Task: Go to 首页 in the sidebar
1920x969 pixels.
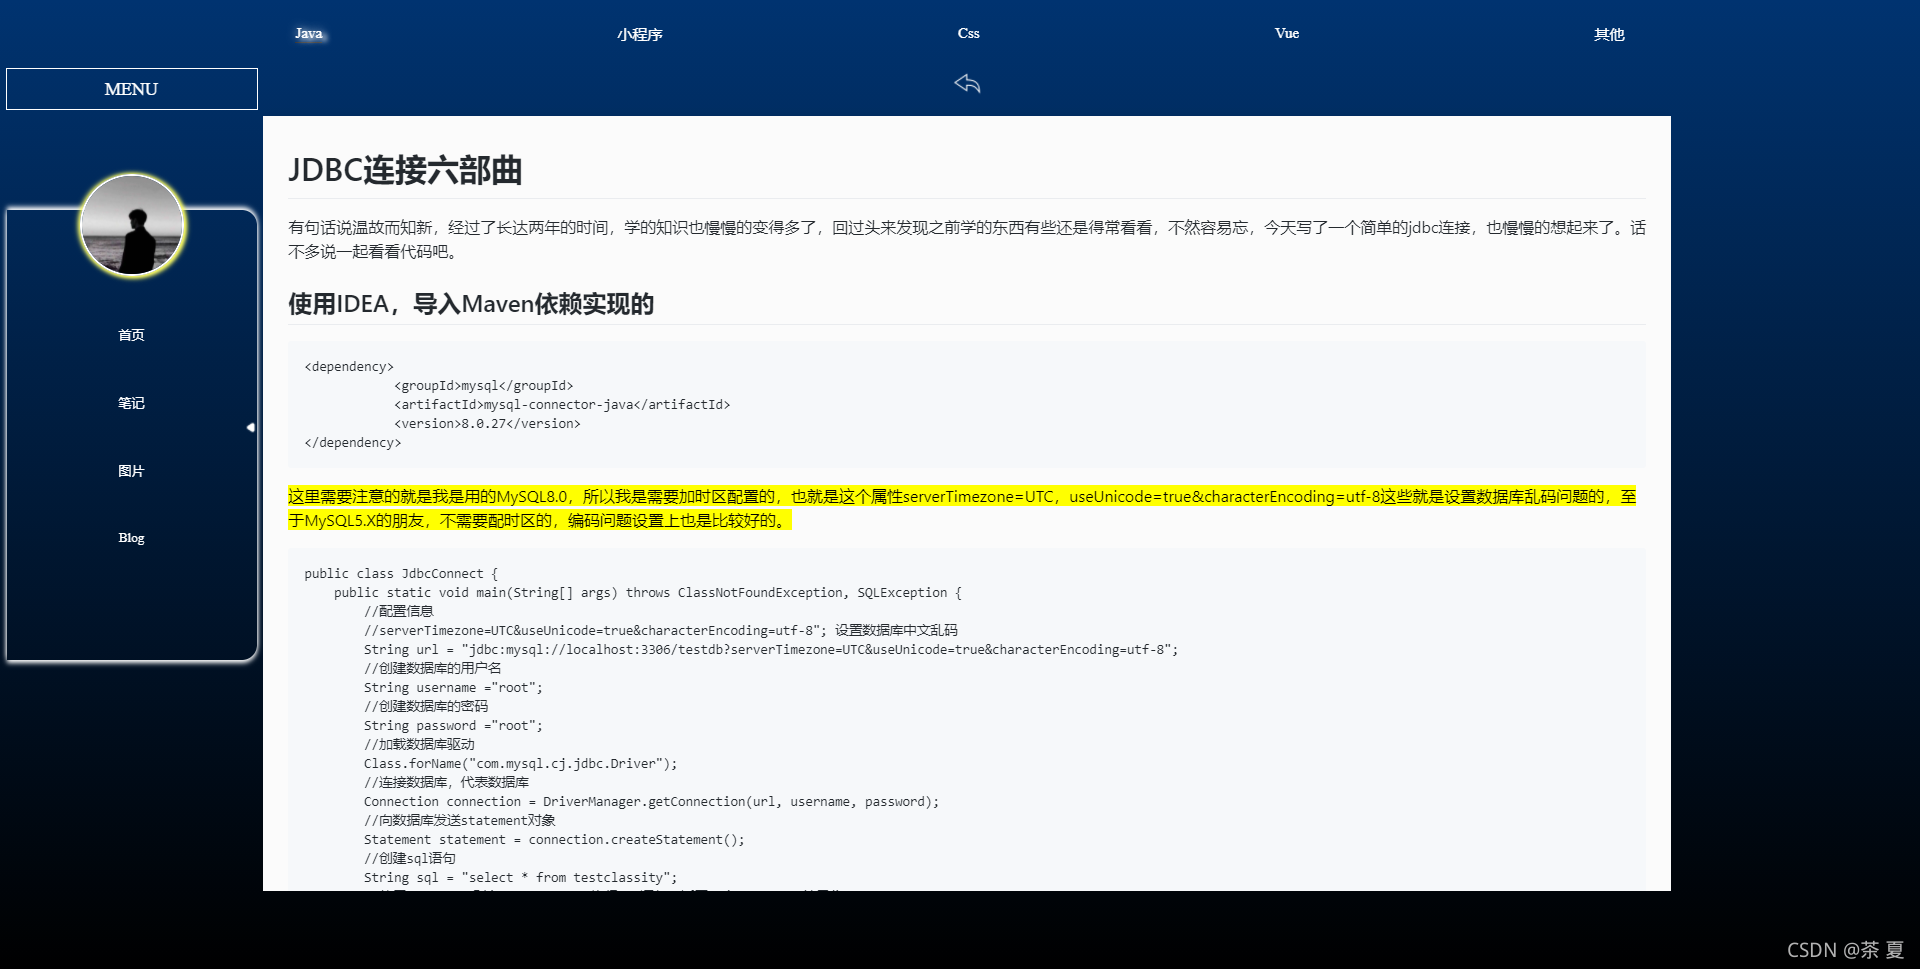Action: 131,335
